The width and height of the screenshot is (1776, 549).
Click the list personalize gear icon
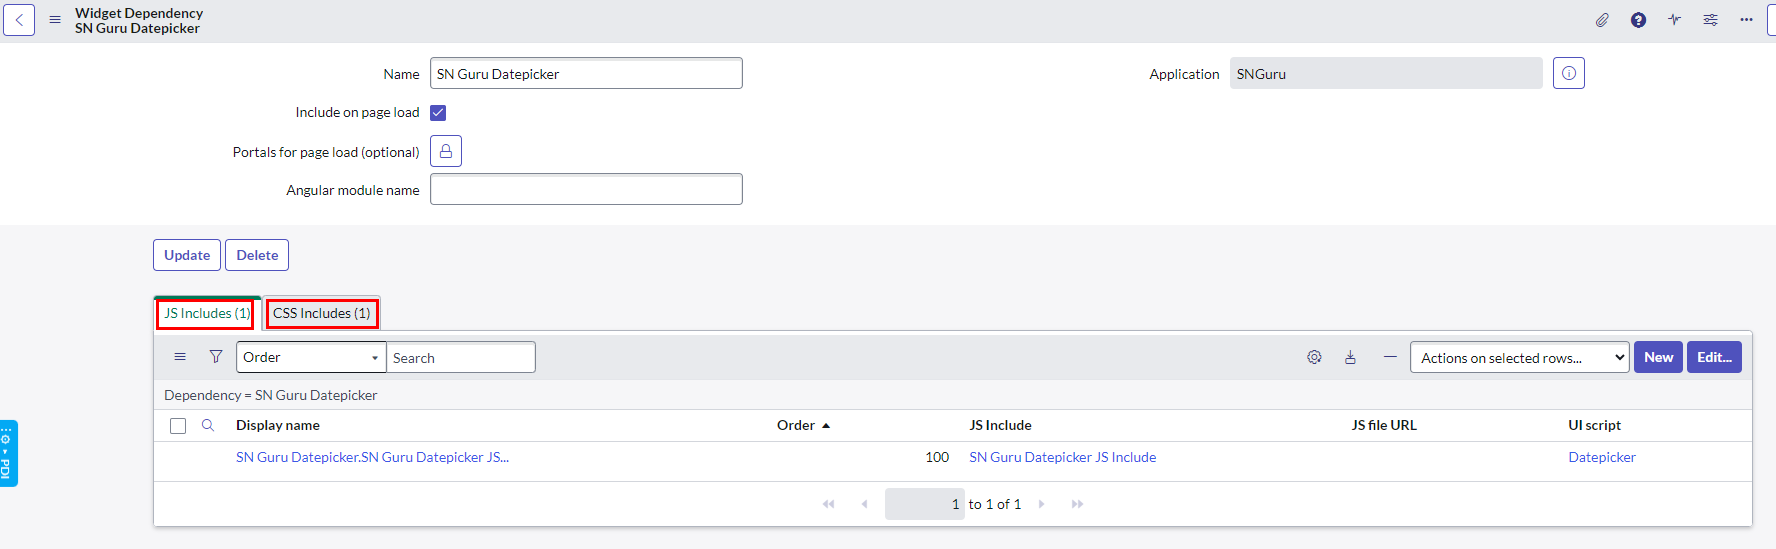coord(1314,357)
